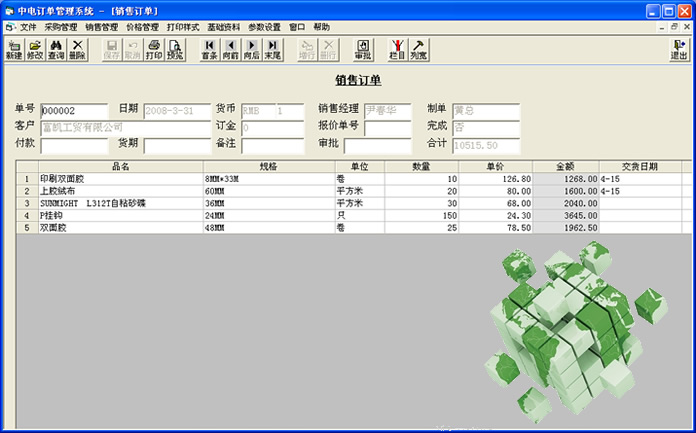Click the 保存 (Save) toolbar icon
Screen dimensions: 696x433
[x=112, y=49]
